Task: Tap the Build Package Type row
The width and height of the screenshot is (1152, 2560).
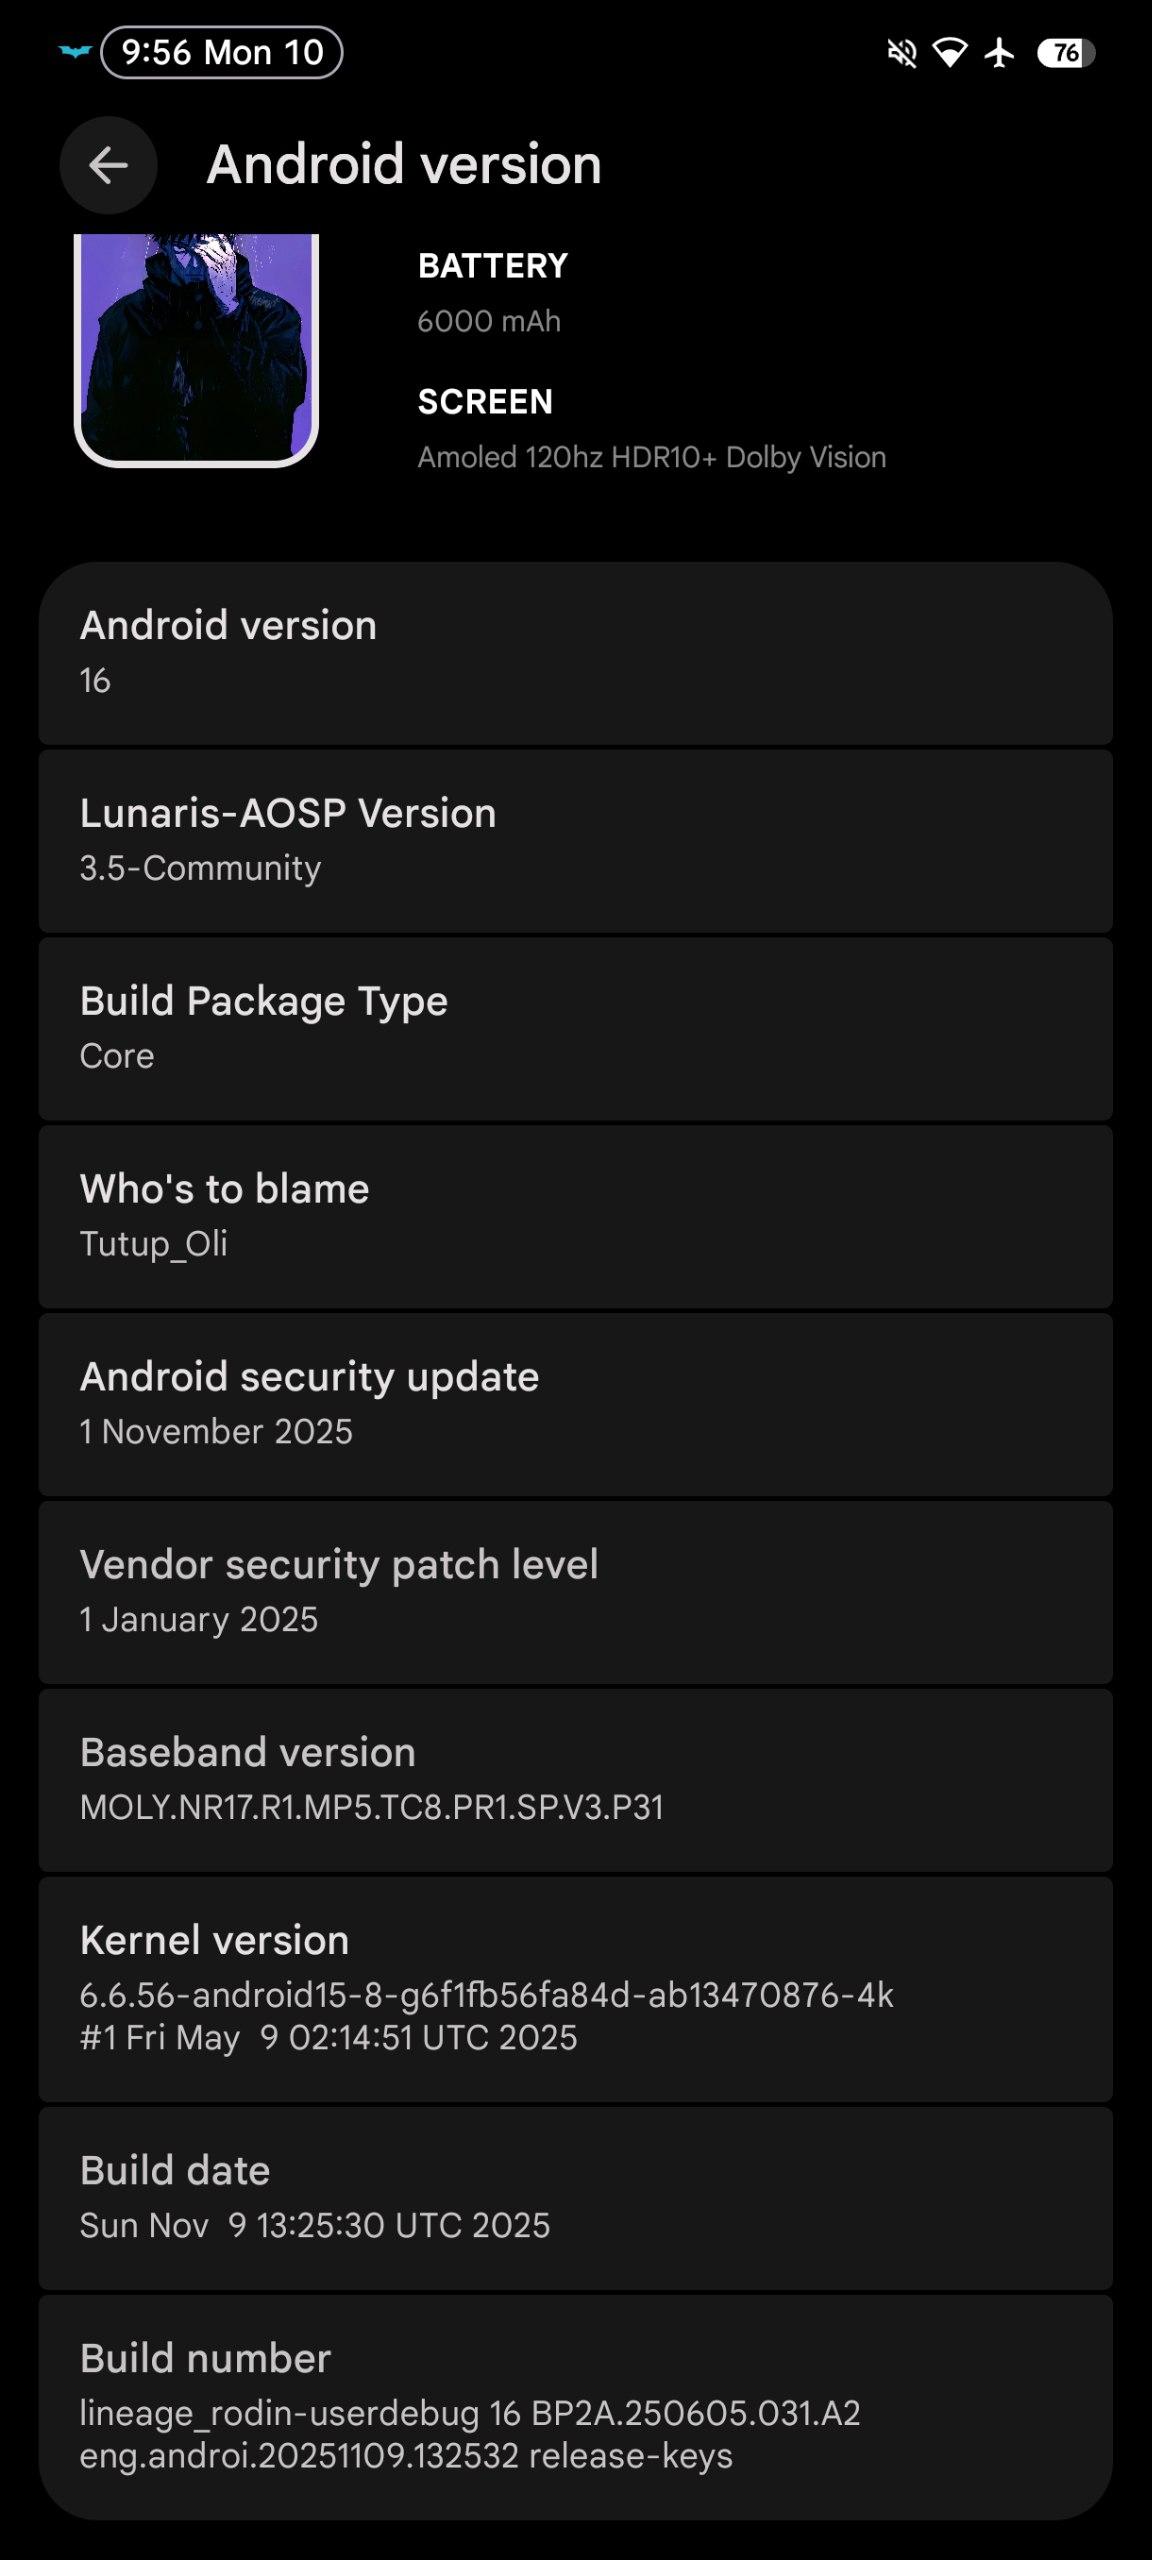Action: 575,1028
